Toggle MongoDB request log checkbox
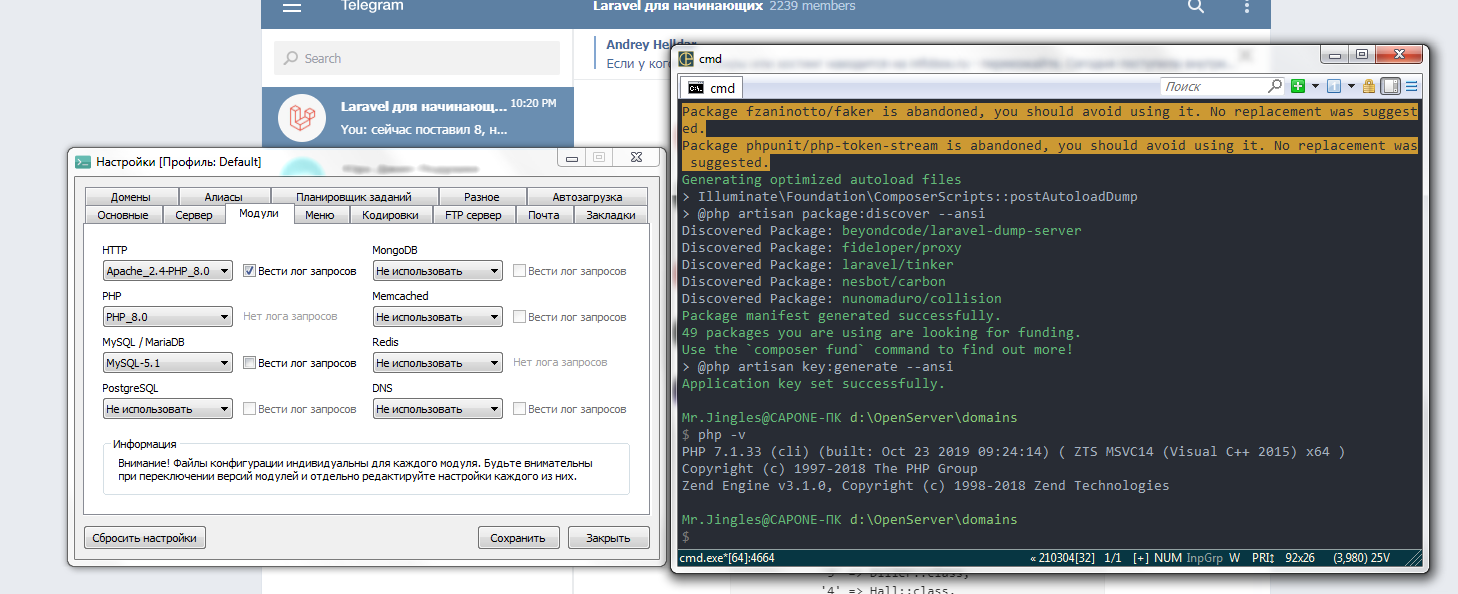This screenshot has height=594, width=1458. (x=520, y=271)
